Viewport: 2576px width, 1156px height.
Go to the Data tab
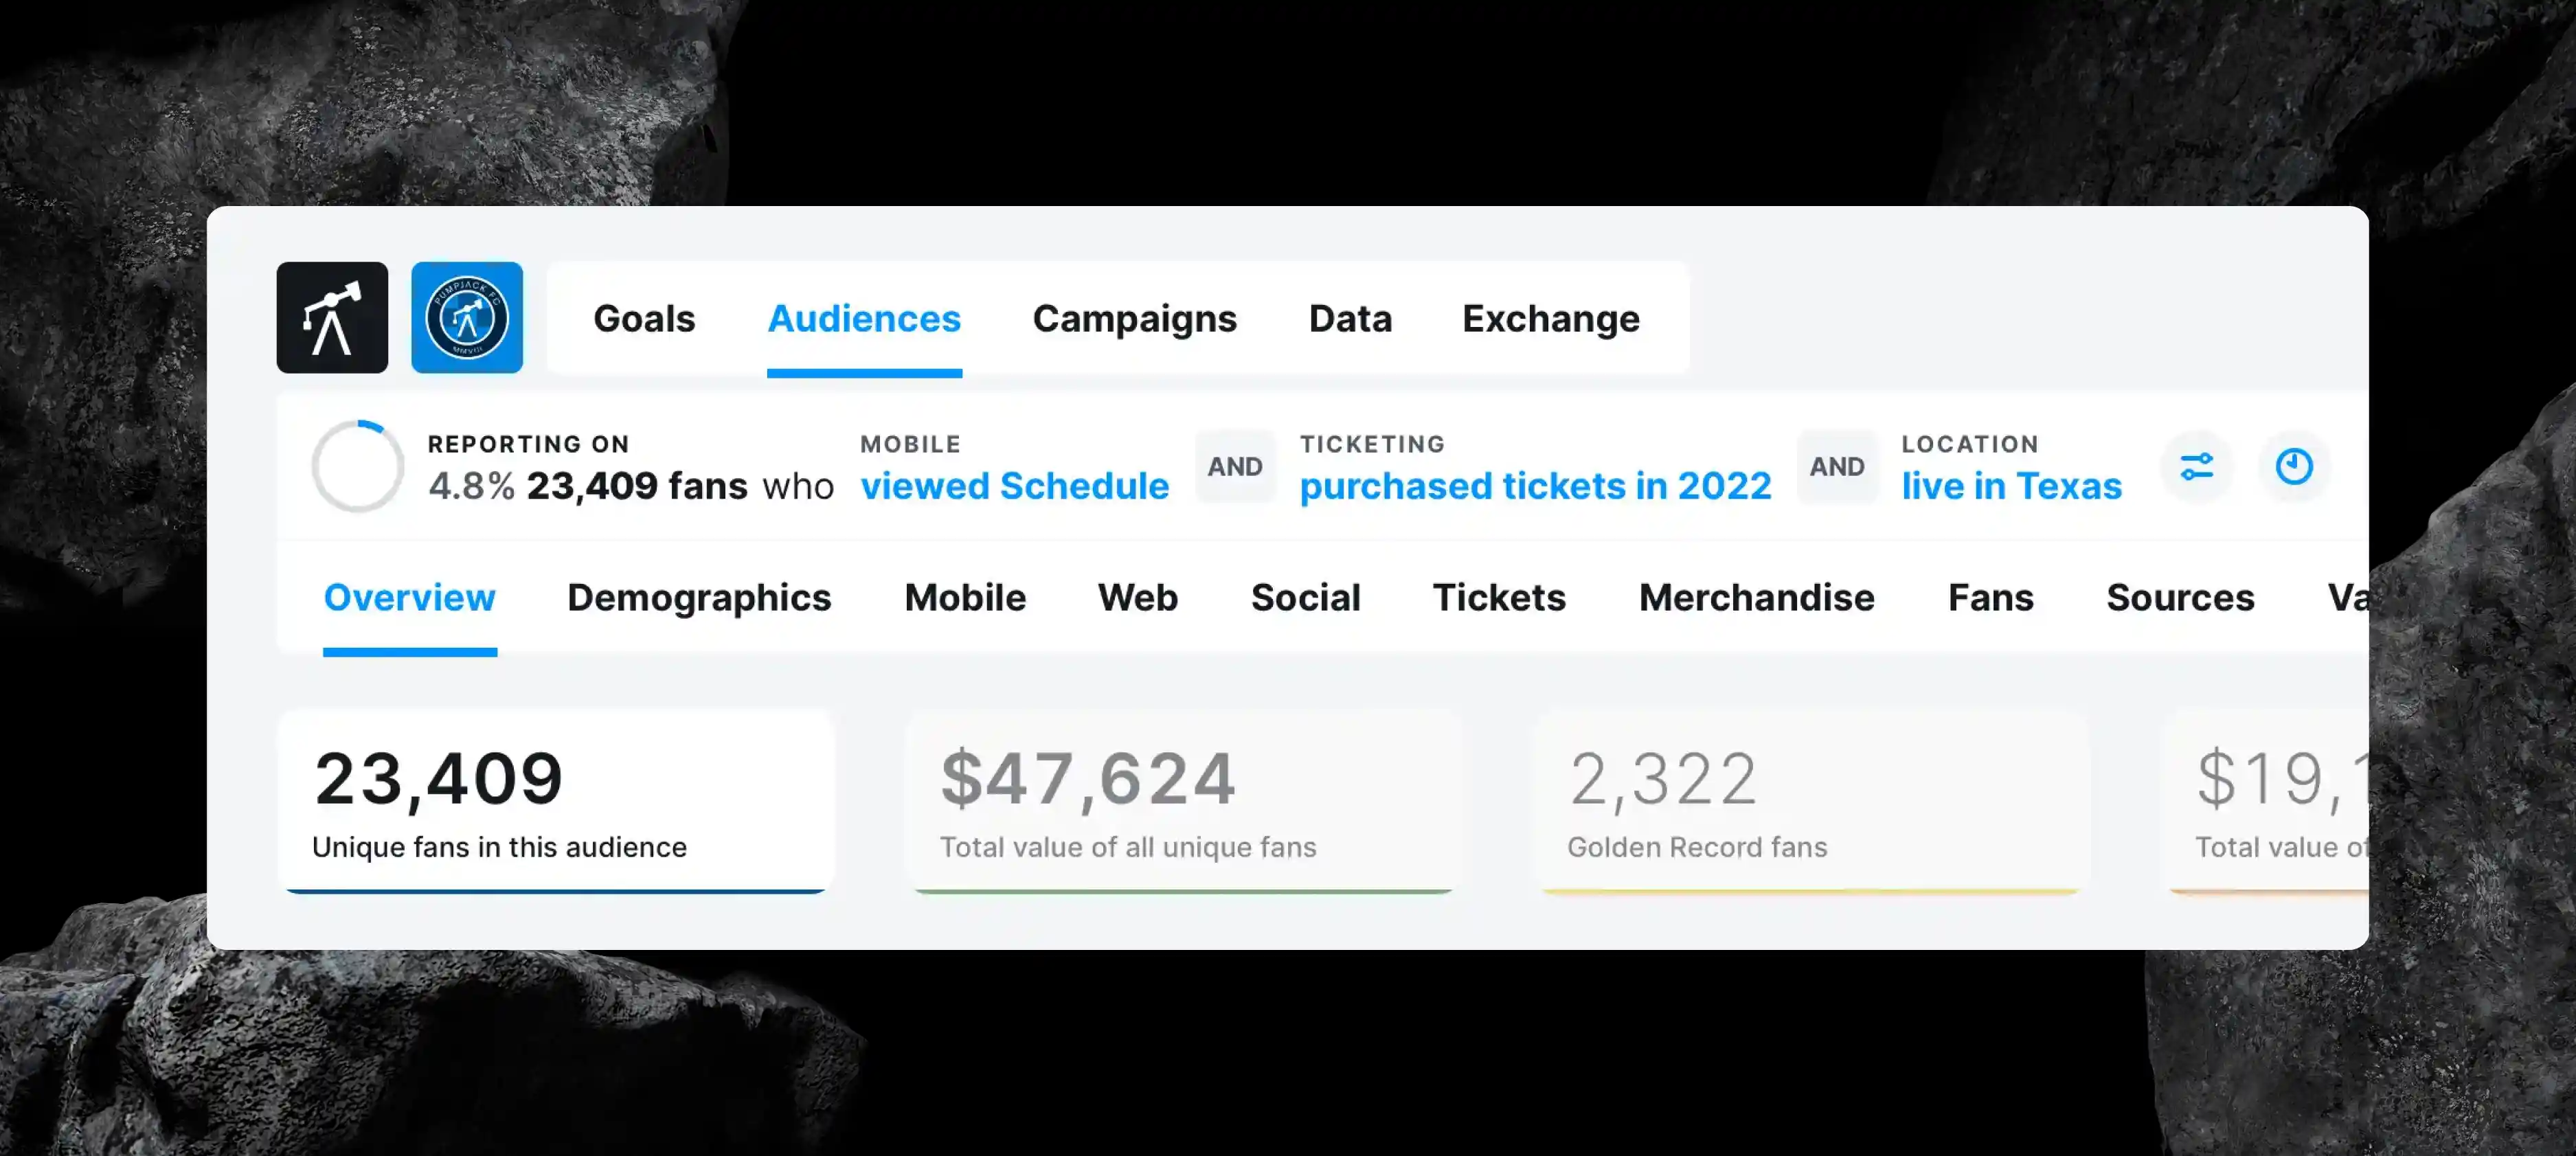tap(1350, 319)
